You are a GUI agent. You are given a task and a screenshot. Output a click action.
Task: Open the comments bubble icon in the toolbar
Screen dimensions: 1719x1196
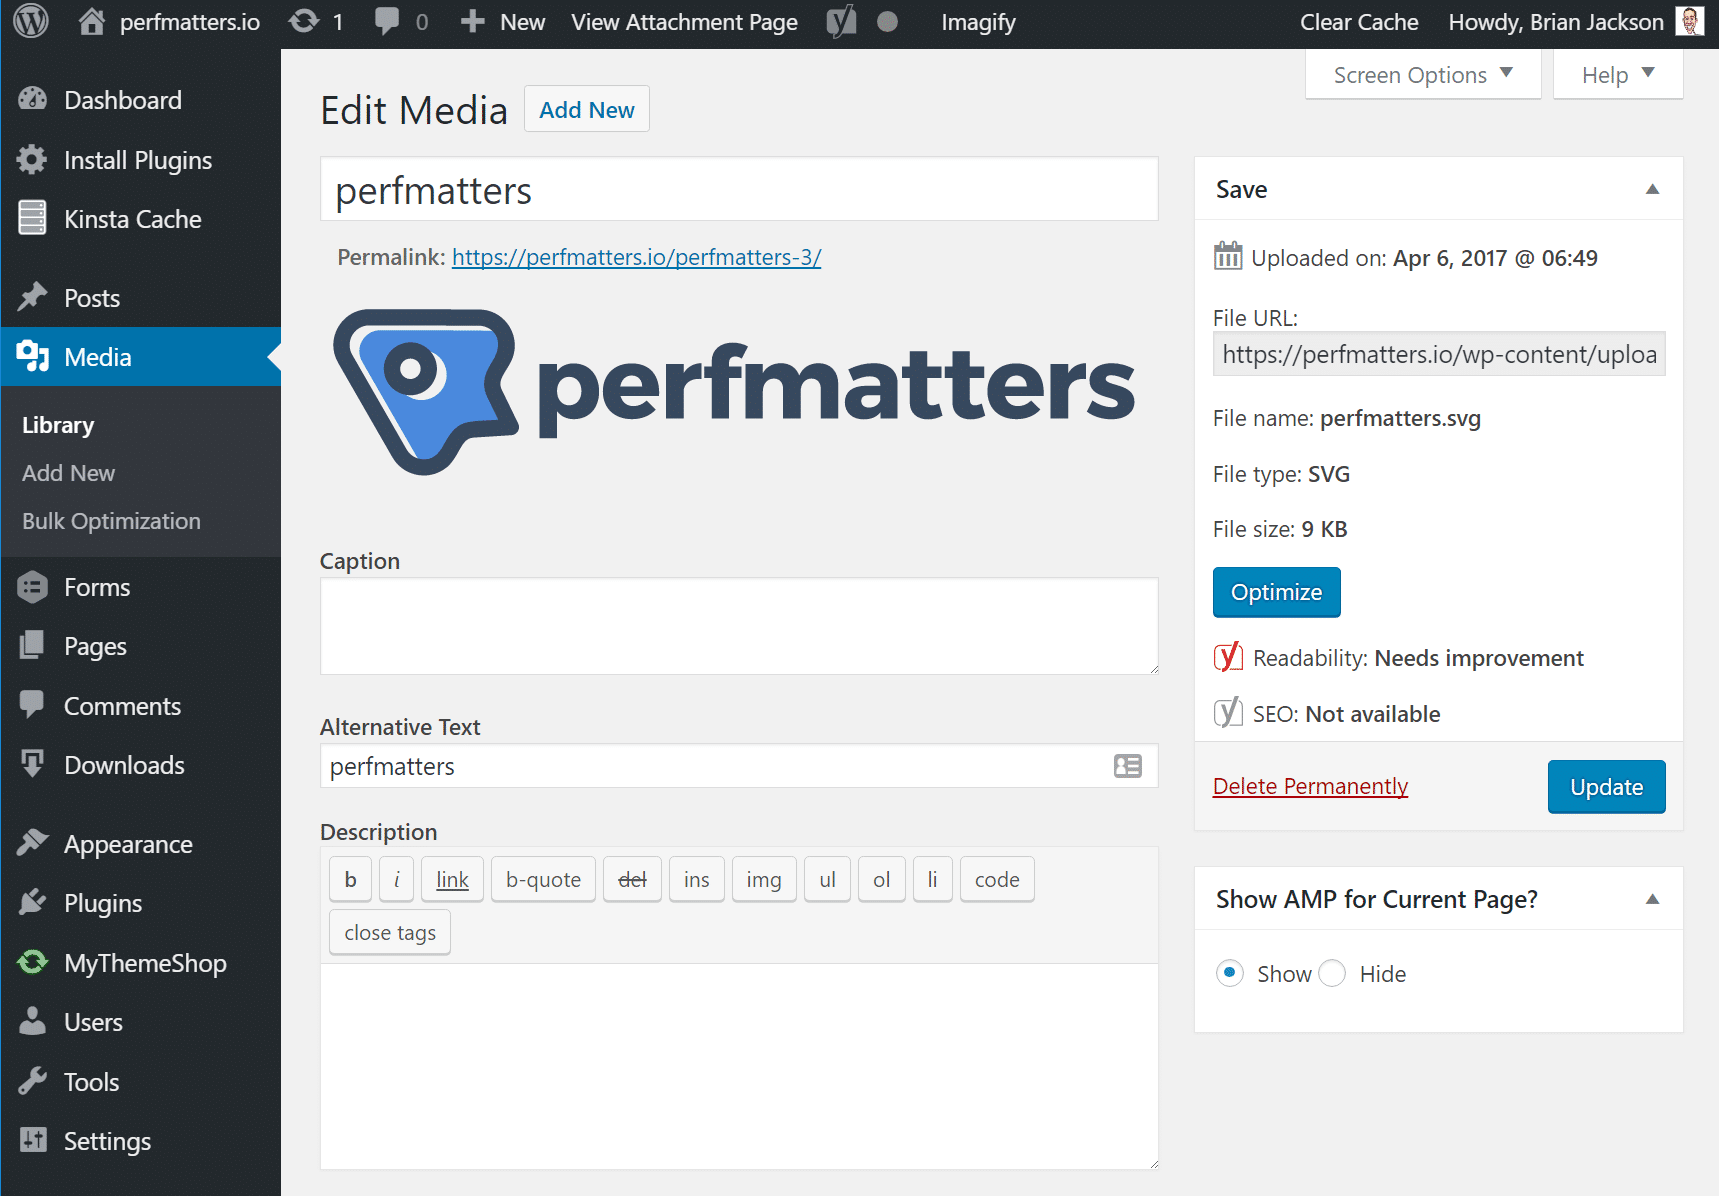[x=388, y=21]
